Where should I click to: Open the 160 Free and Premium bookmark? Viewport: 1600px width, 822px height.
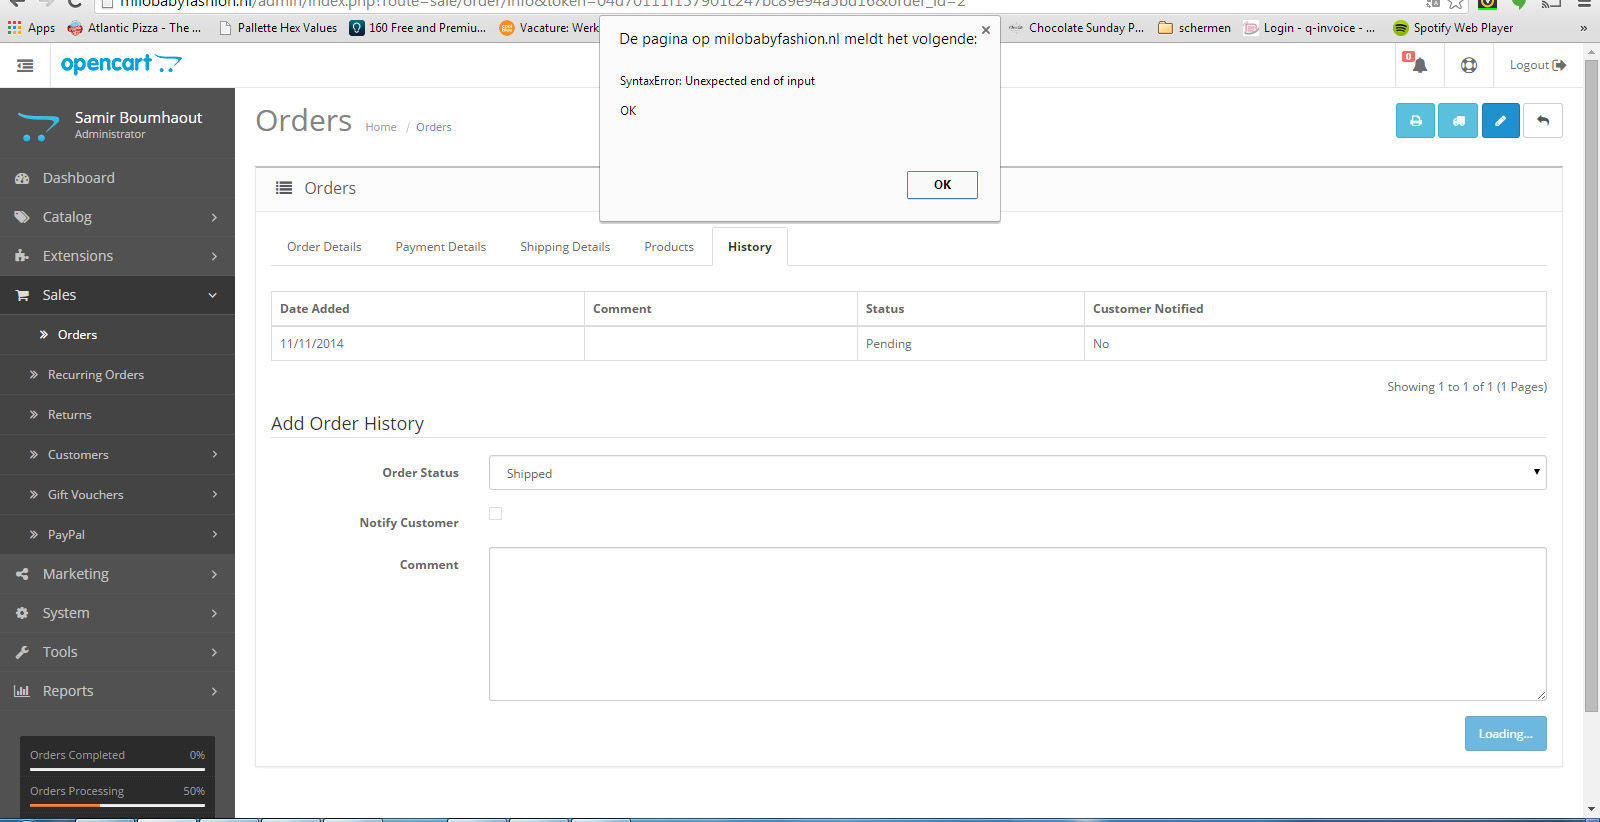tap(418, 28)
